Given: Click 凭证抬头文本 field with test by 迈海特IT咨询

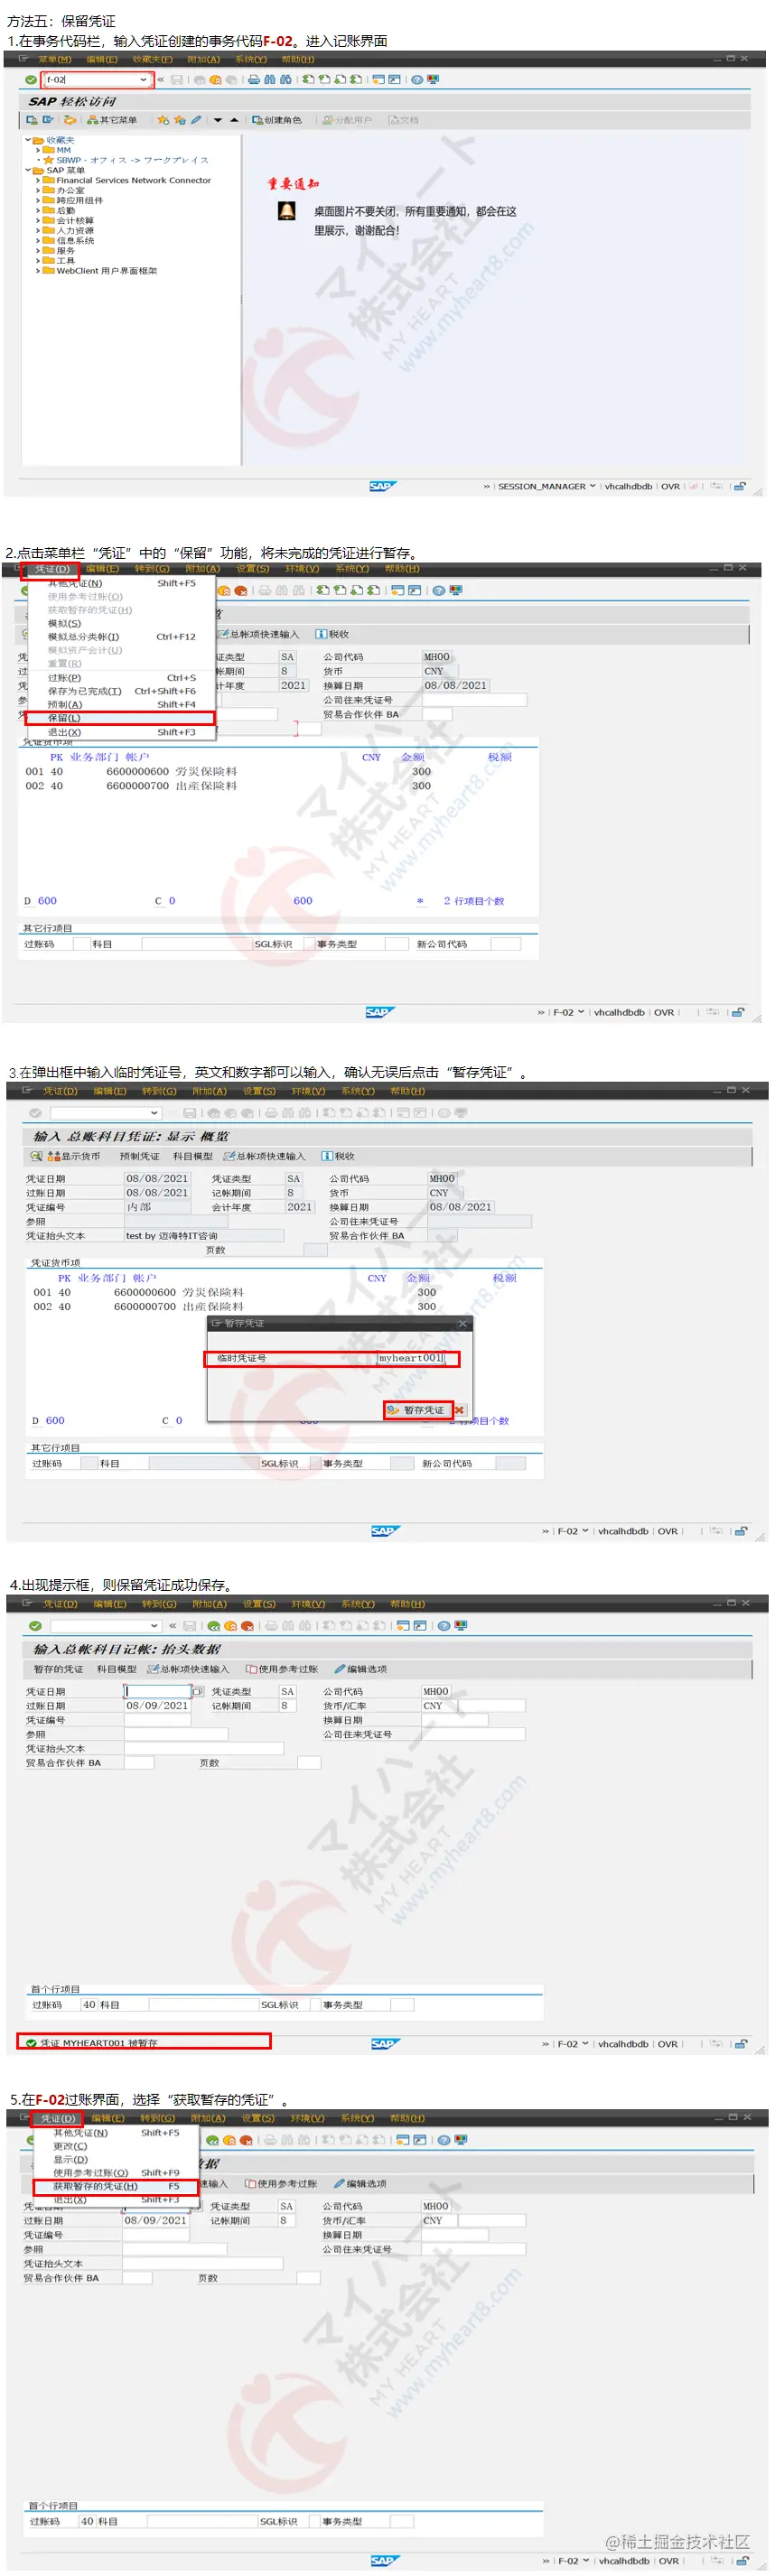Looking at the screenshot, I should click(x=204, y=1236).
